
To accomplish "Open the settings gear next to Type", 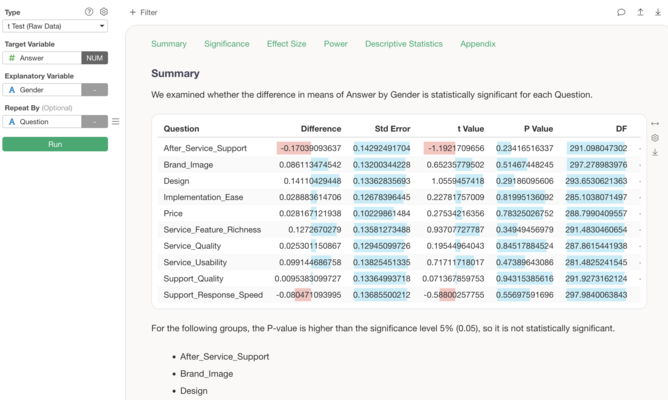I will click(x=104, y=12).
